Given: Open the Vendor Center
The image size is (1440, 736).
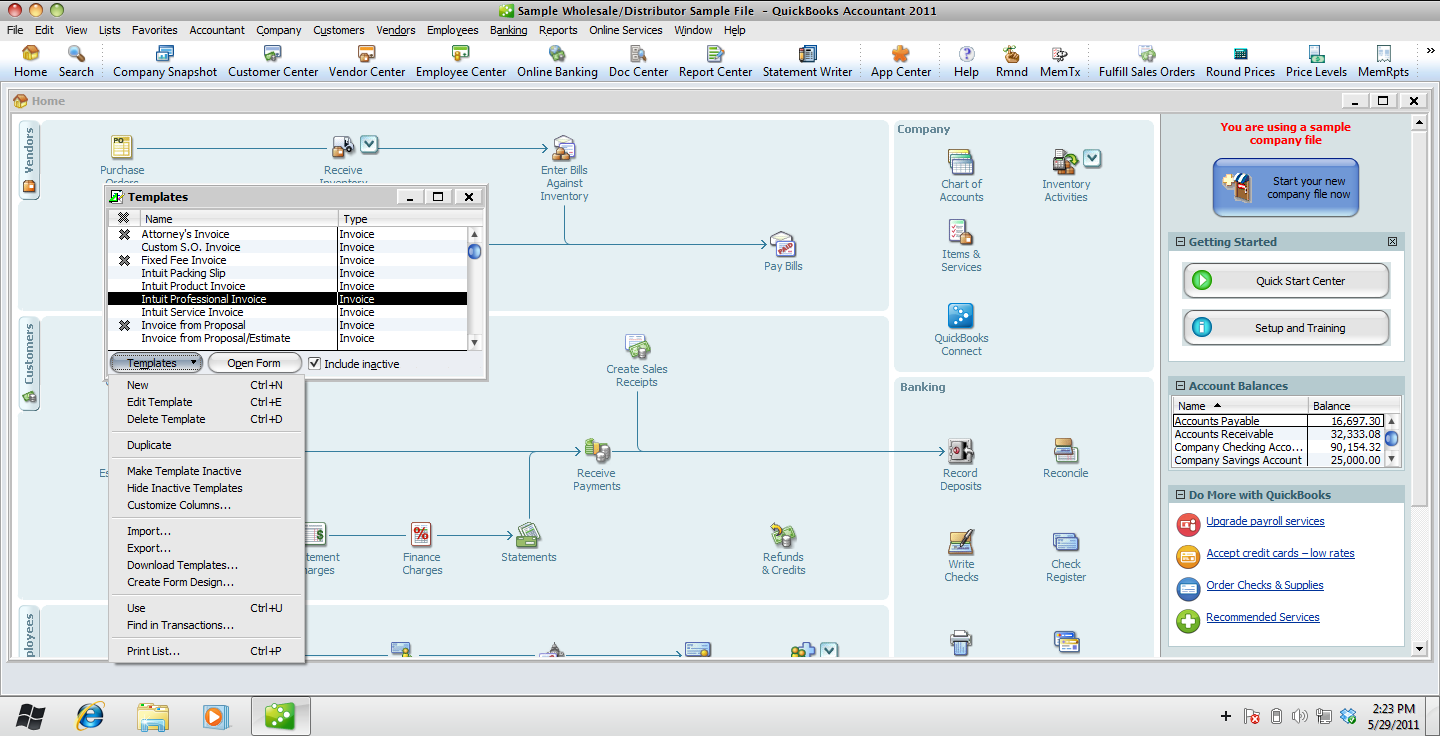Looking at the screenshot, I should click(367, 61).
